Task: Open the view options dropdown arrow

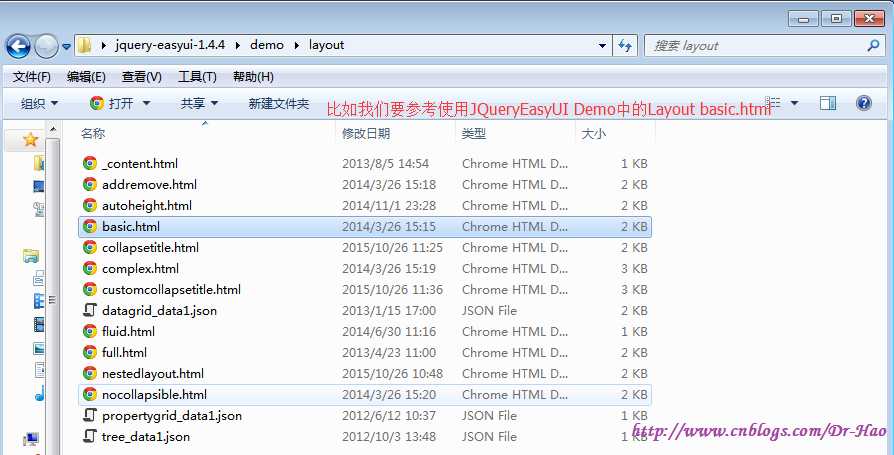Action: pyautogui.click(x=794, y=104)
